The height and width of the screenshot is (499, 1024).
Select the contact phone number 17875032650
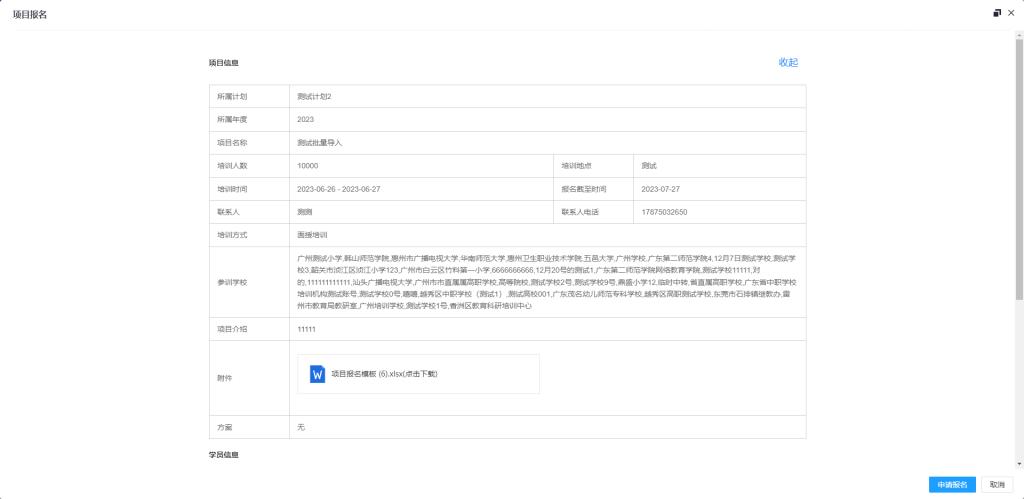pos(664,212)
